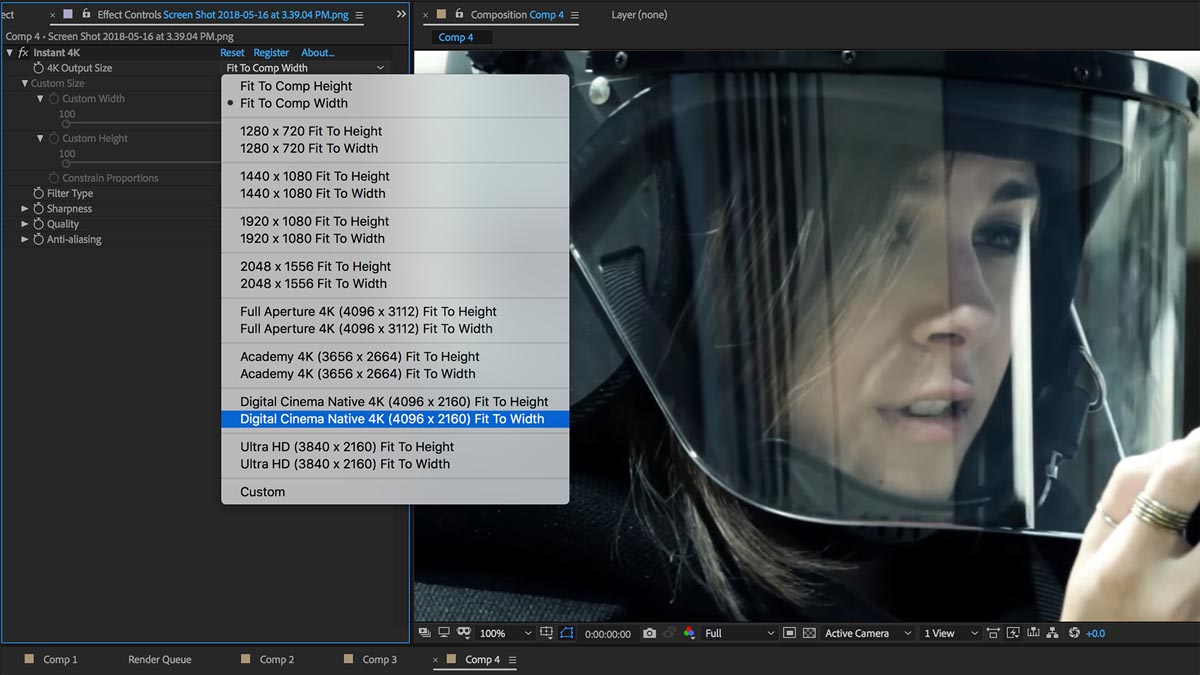
Task: Click the Register link
Action: [271, 53]
